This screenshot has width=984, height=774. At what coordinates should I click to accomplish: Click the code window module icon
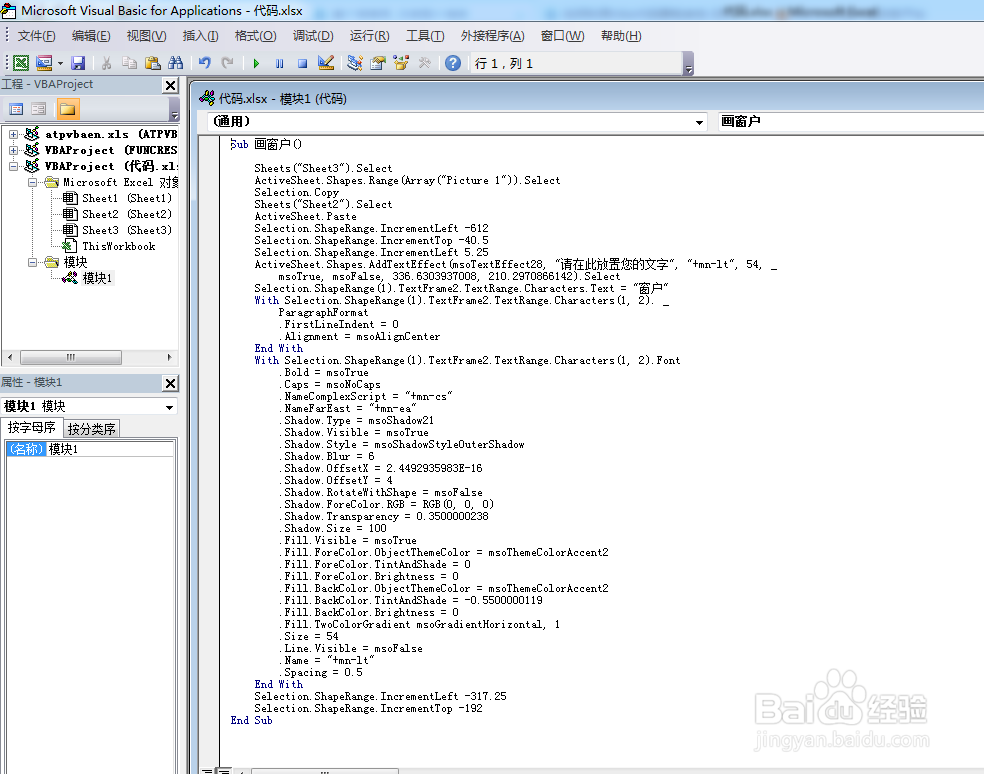pyautogui.click(x=206, y=98)
